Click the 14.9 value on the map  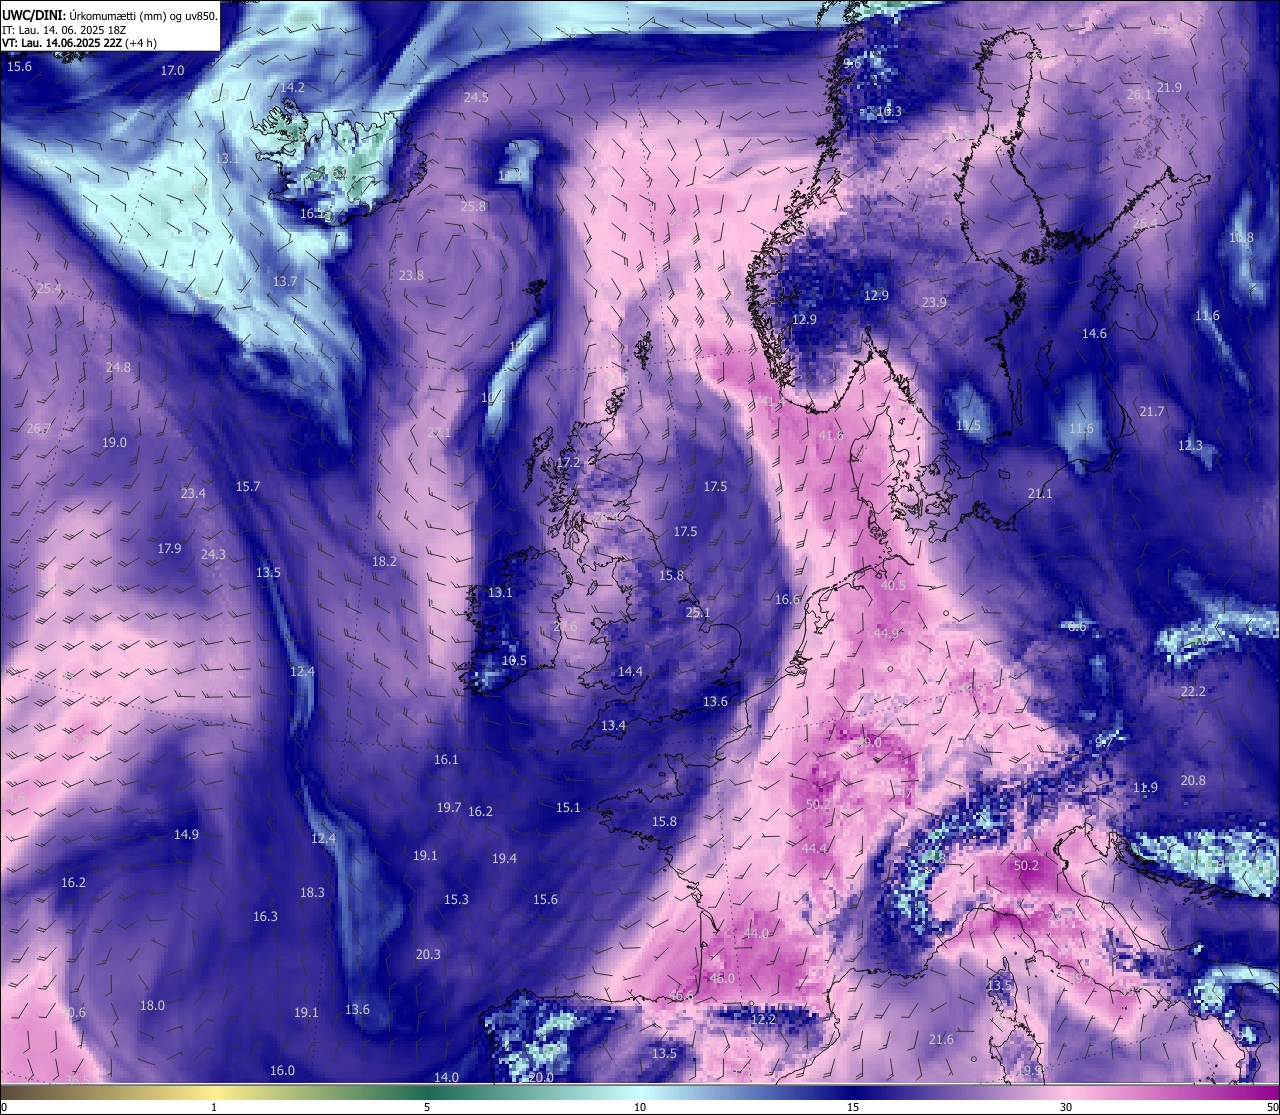186,835
